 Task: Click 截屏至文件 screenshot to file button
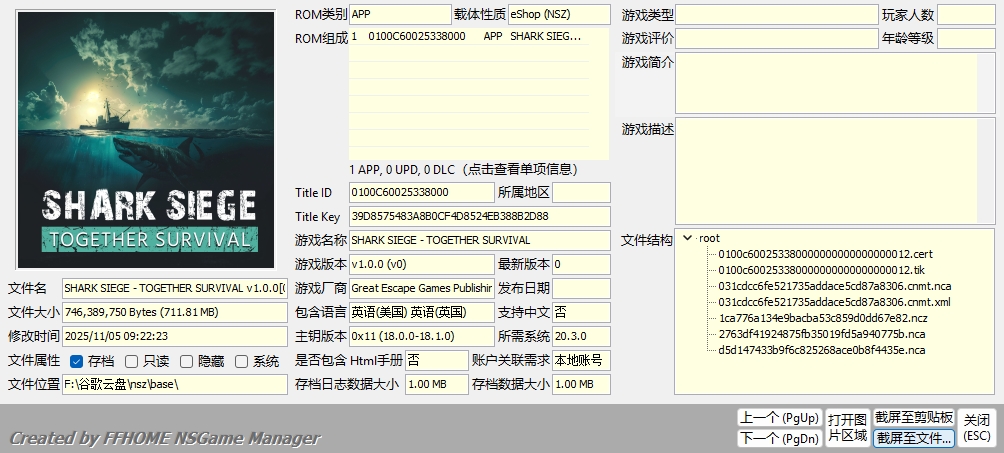tap(913, 438)
